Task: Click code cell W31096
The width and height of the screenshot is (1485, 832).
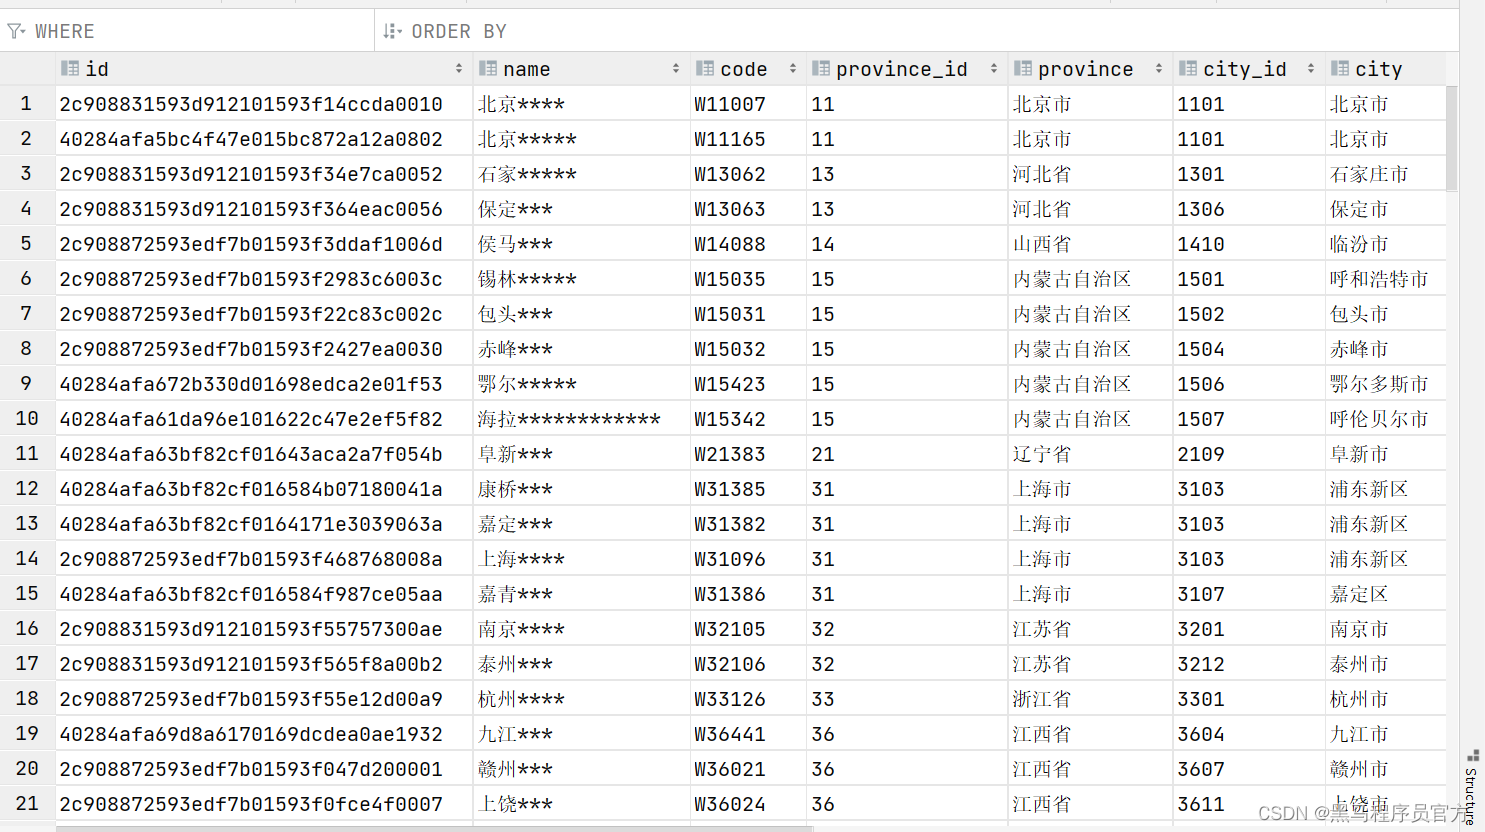Action: pyautogui.click(x=748, y=559)
